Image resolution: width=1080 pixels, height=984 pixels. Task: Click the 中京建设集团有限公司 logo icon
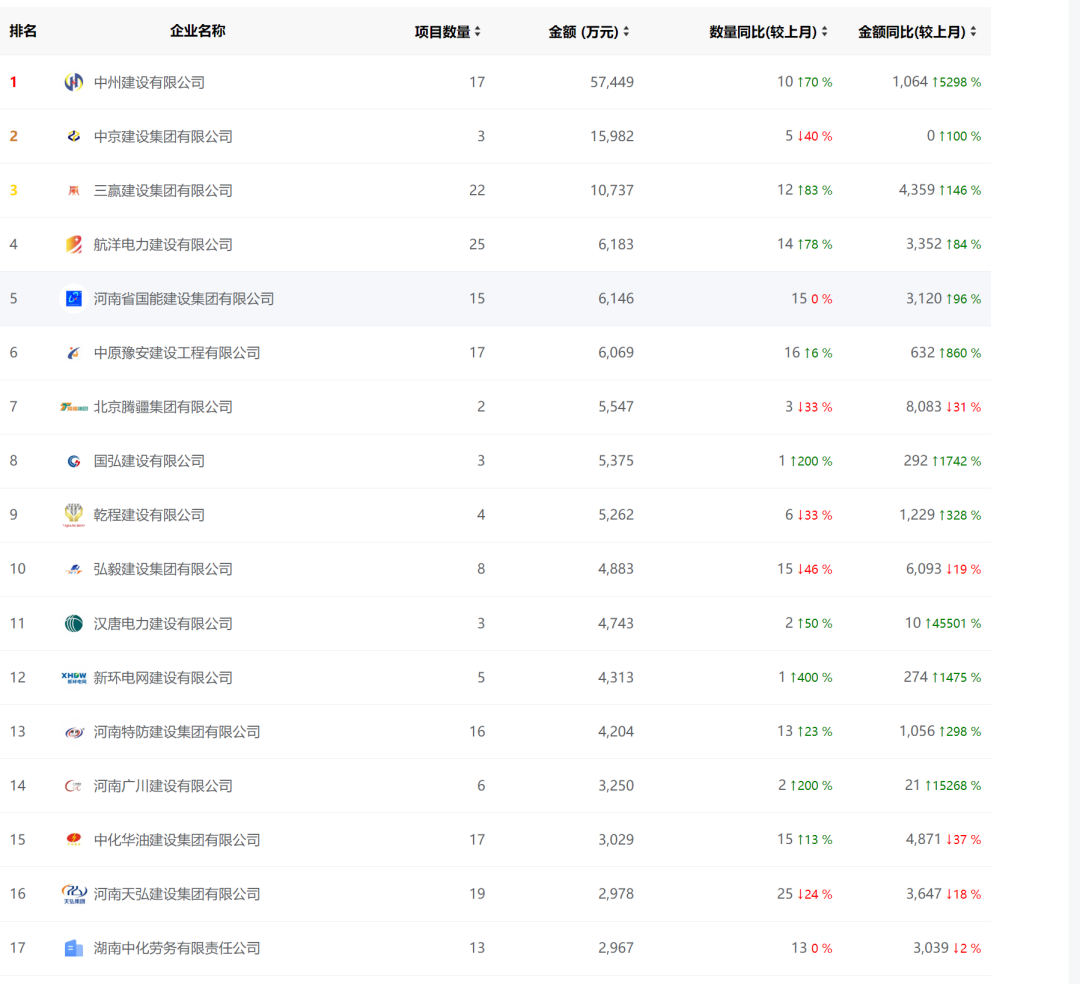coord(73,136)
